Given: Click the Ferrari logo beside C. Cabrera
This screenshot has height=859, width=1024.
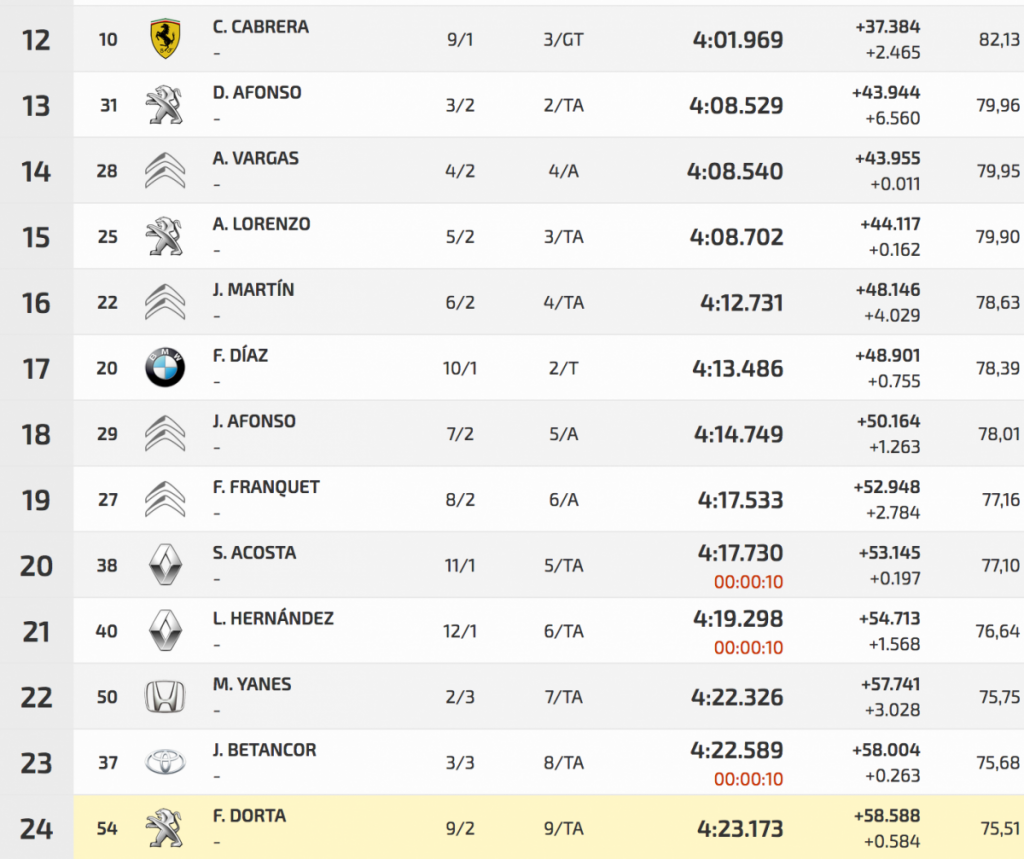Looking at the screenshot, I should coord(165,39).
